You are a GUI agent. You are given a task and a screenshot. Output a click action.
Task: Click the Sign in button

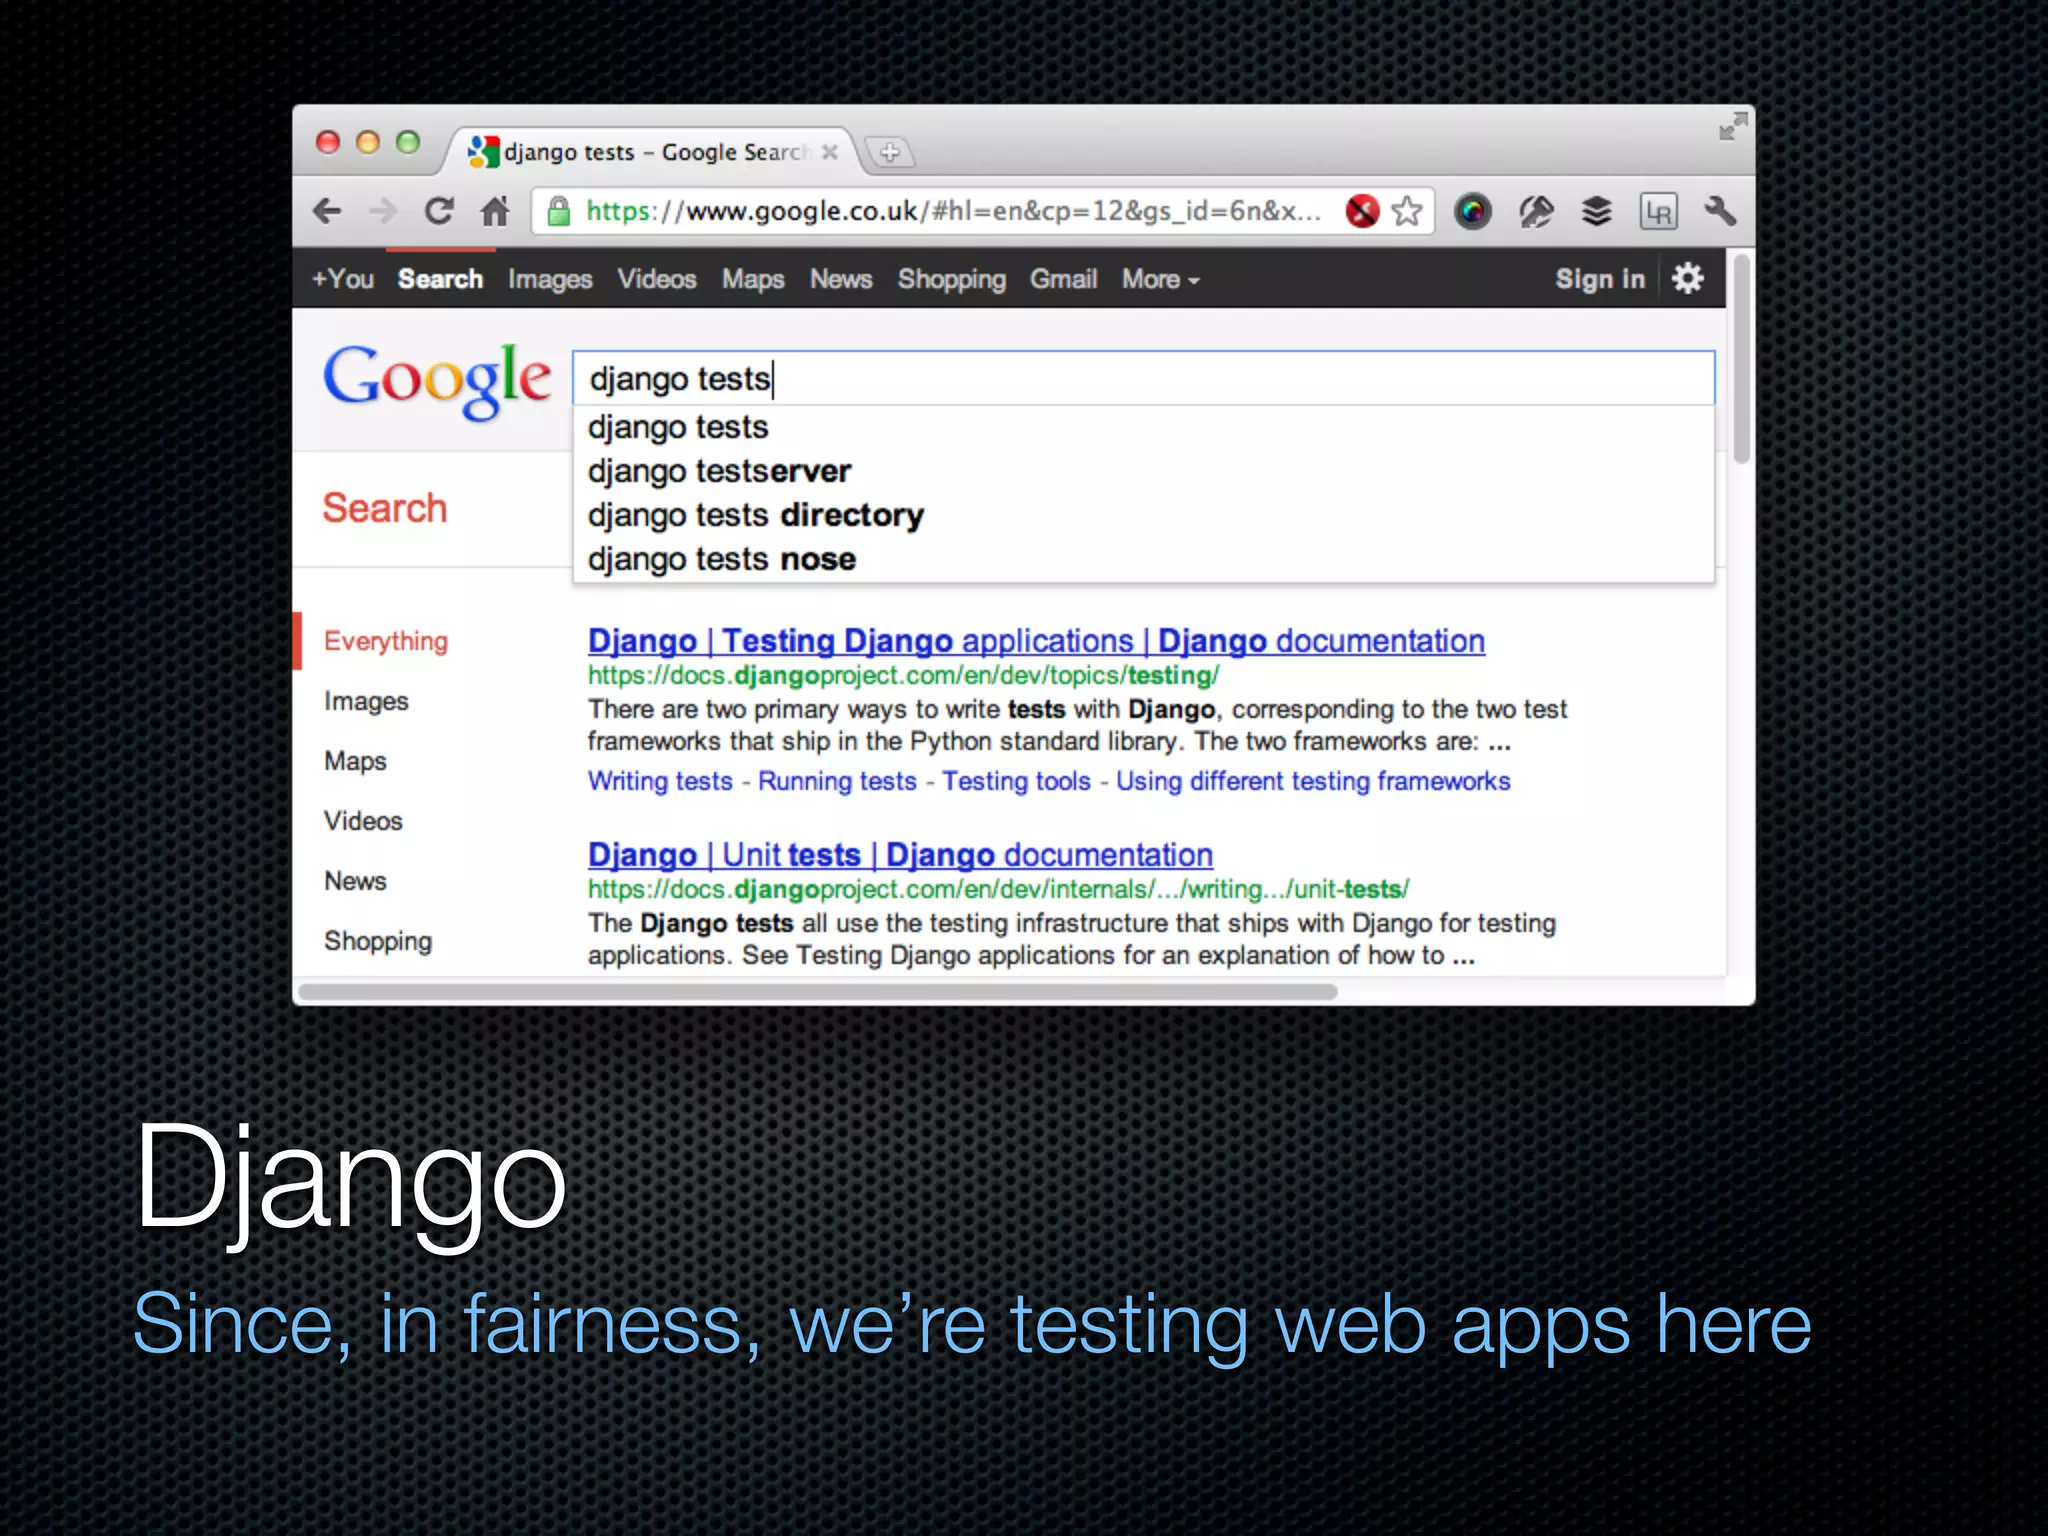[1600, 279]
